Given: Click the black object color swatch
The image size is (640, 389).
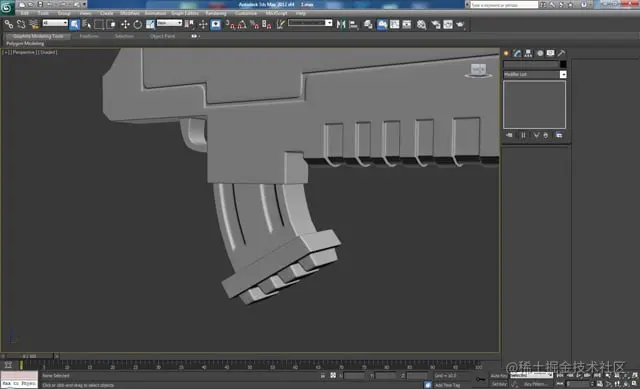Looking at the screenshot, I should 563,64.
